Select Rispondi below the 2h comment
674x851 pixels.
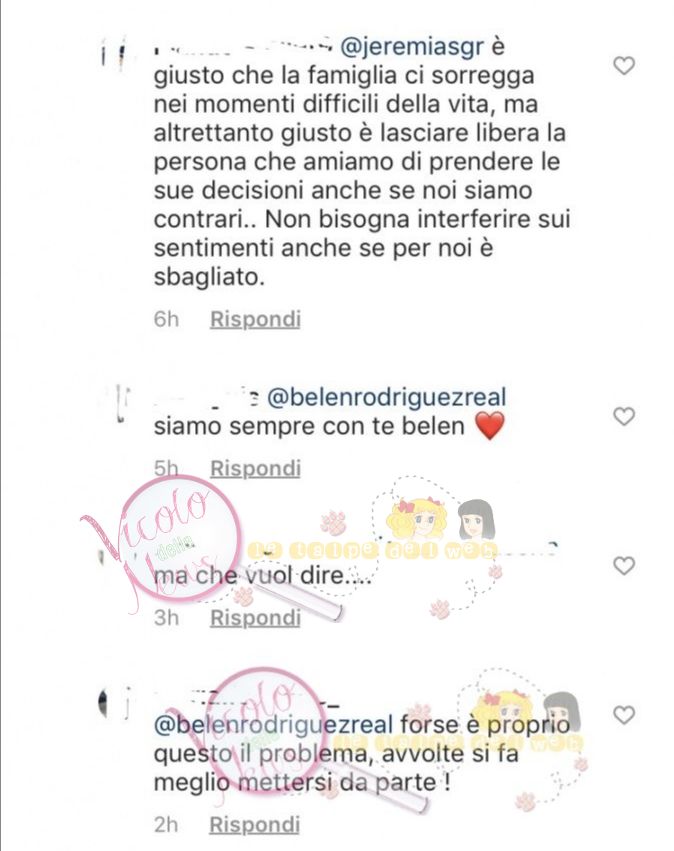tap(255, 824)
